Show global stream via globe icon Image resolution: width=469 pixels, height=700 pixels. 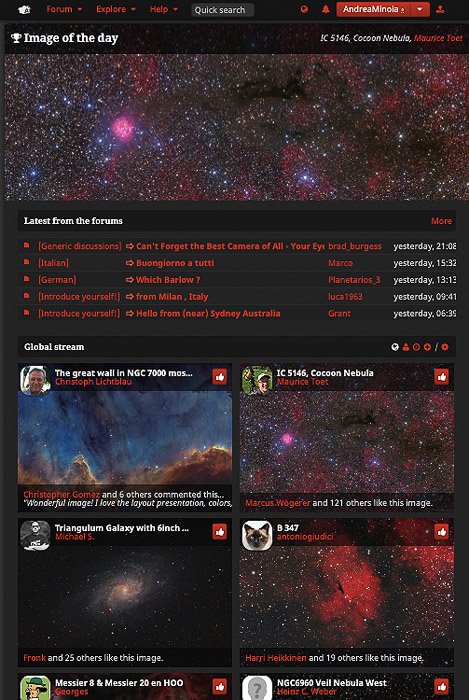(394, 347)
